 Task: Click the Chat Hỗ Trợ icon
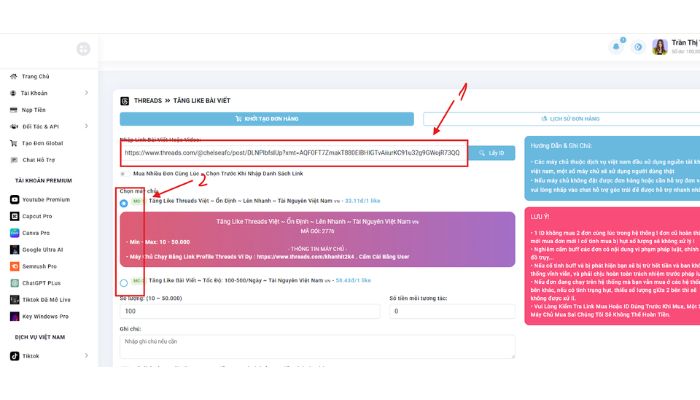[14, 160]
